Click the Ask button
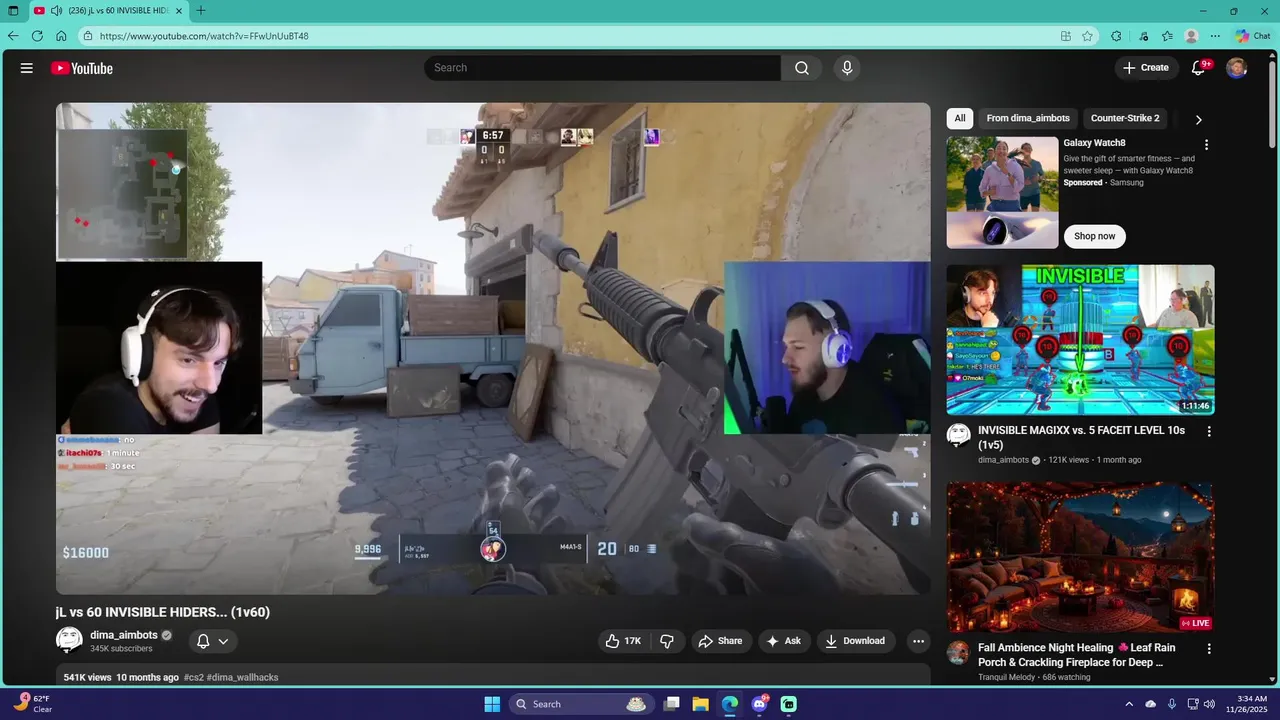The height and width of the screenshot is (720, 1280). [783, 641]
